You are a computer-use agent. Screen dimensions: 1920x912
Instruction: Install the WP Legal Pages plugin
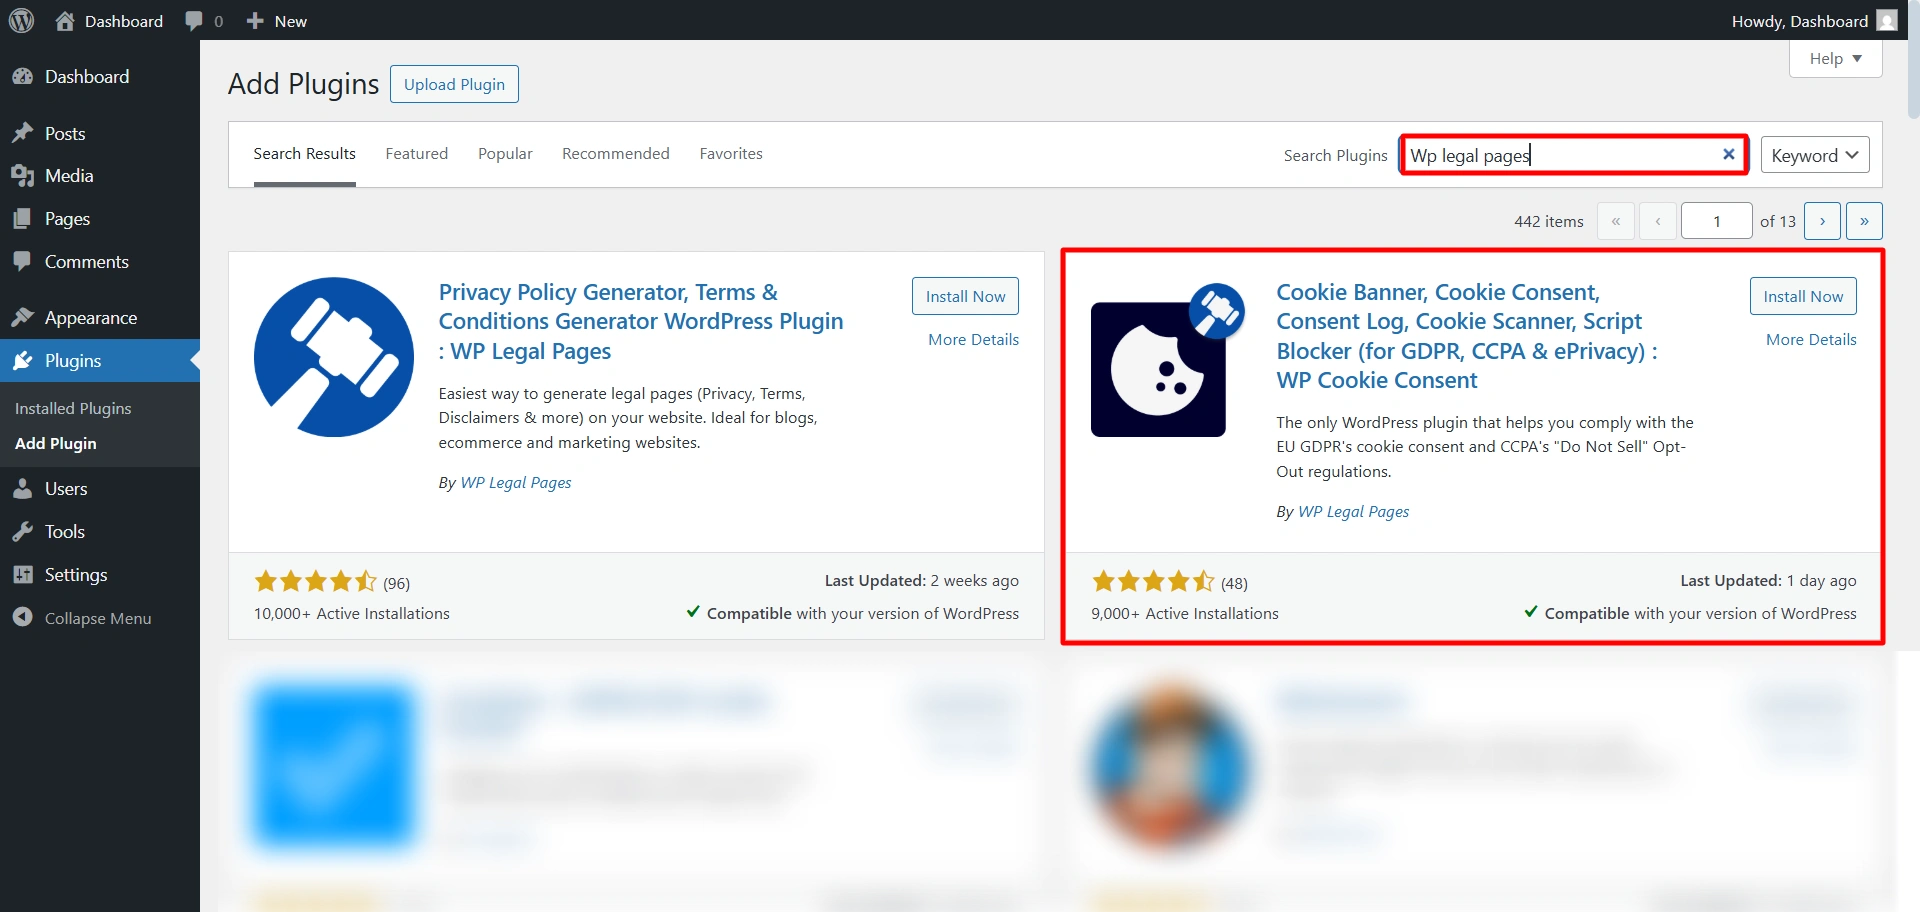[x=965, y=296]
